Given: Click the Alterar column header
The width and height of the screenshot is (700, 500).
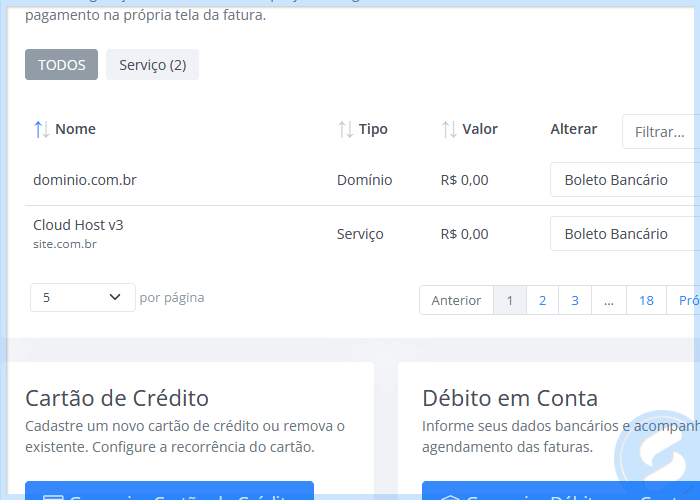Looking at the screenshot, I should (574, 129).
